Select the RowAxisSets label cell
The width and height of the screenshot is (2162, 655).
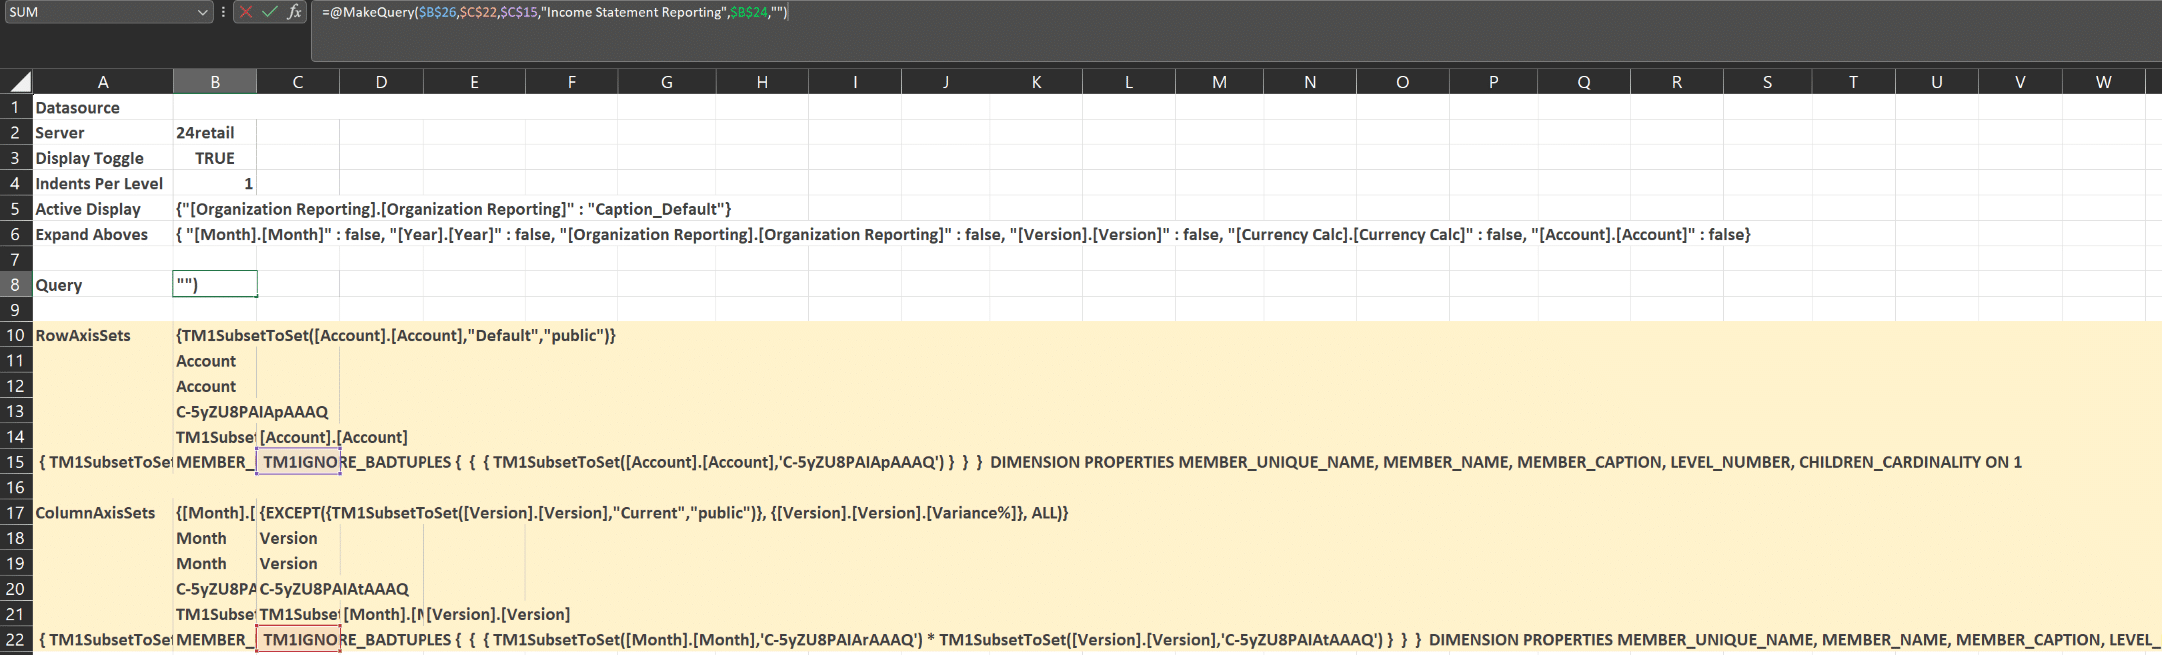pyautogui.click(x=102, y=336)
